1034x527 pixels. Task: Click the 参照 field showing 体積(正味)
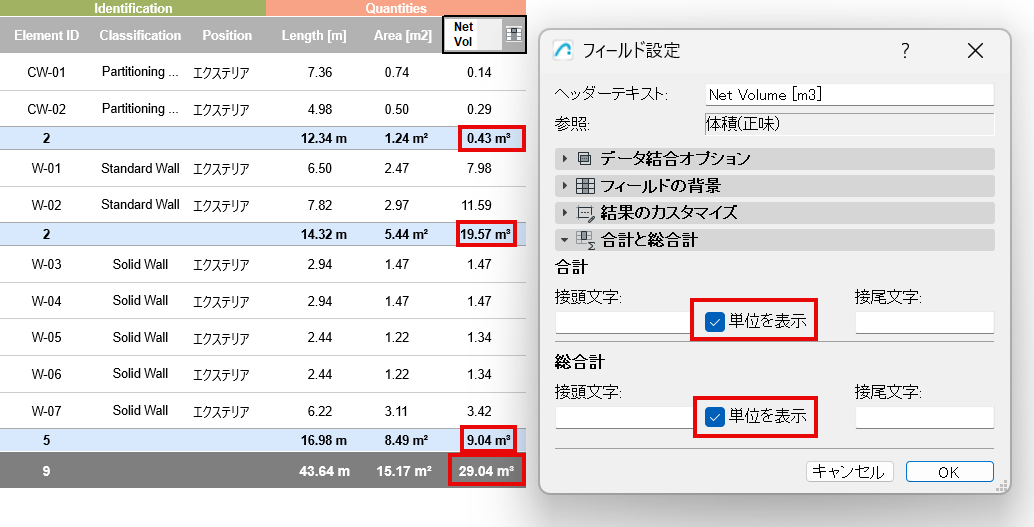click(x=849, y=123)
